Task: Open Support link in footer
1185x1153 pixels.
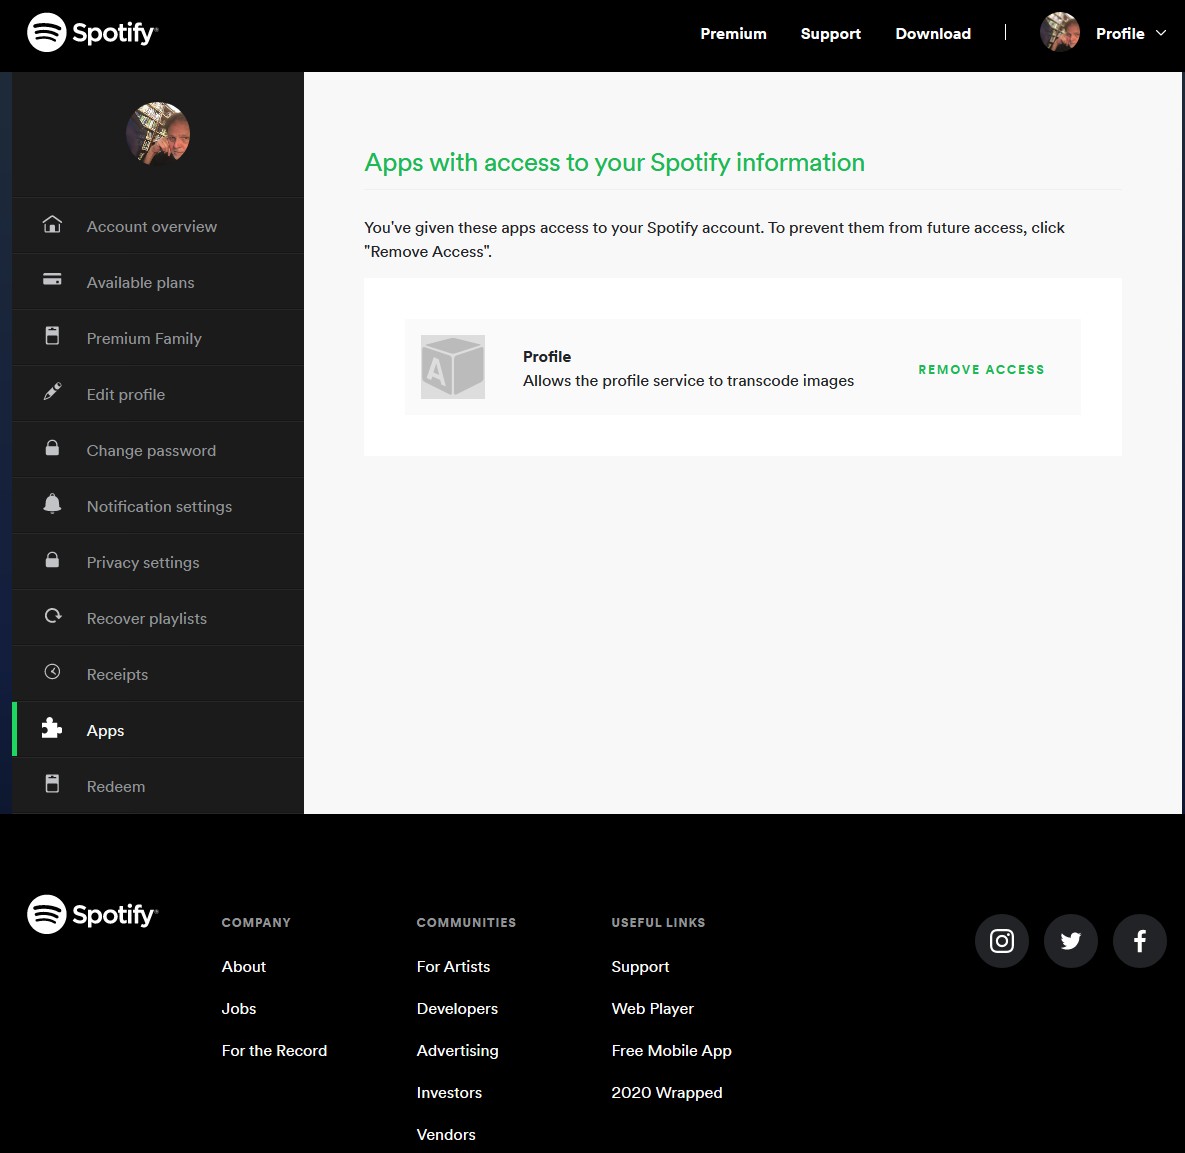Action: (640, 966)
